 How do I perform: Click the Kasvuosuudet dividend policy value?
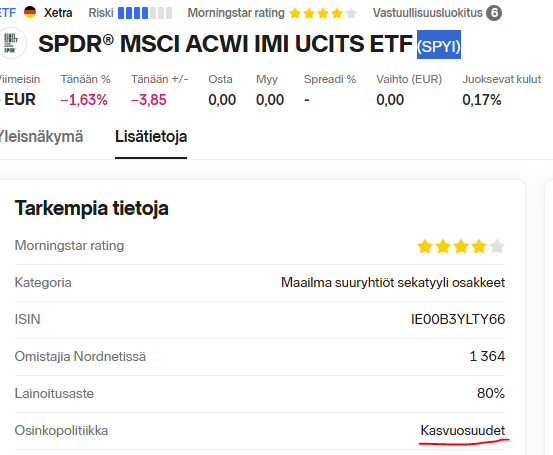pyautogui.click(x=463, y=430)
